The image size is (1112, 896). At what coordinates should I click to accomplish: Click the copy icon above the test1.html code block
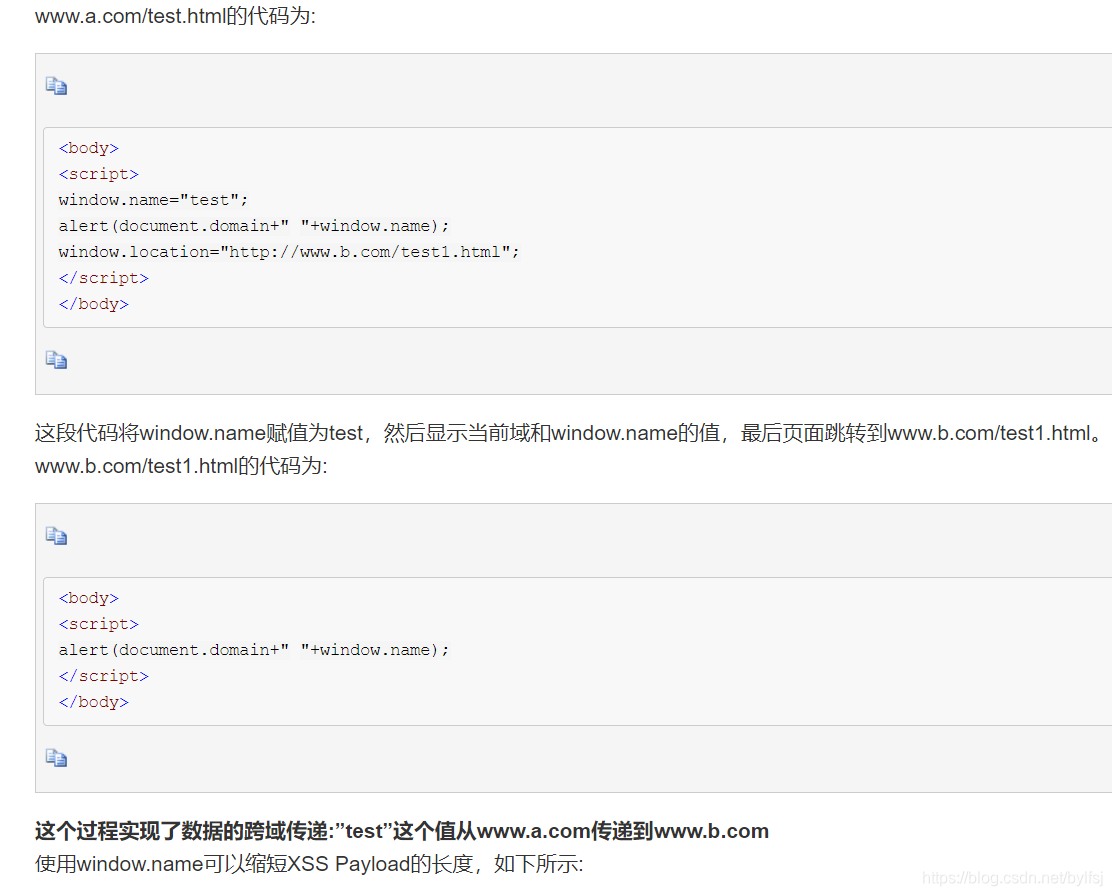(56, 536)
